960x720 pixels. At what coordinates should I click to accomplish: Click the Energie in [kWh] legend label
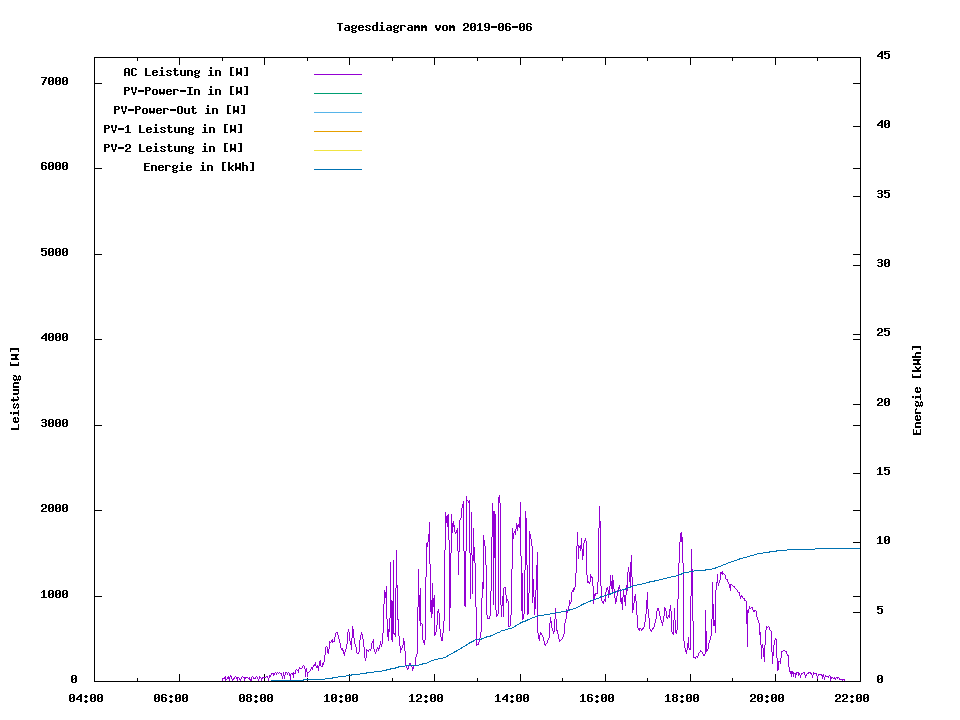point(199,167)
